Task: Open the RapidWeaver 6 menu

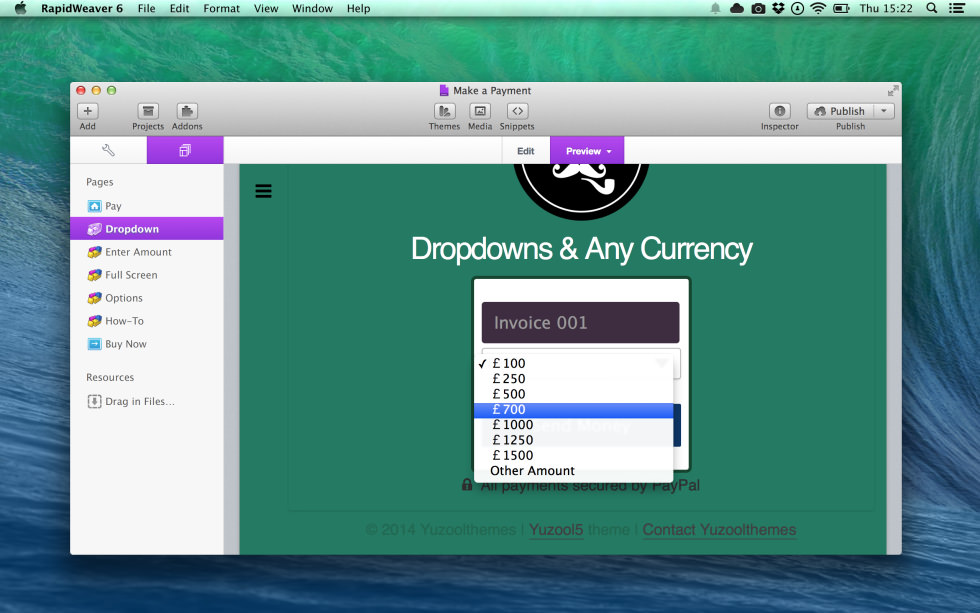Action: (82, 8)
